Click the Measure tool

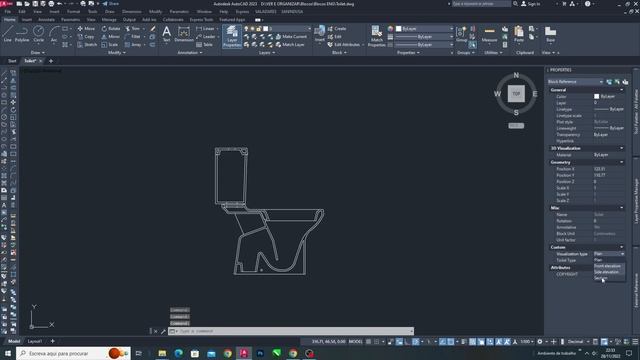coord(489,34)
